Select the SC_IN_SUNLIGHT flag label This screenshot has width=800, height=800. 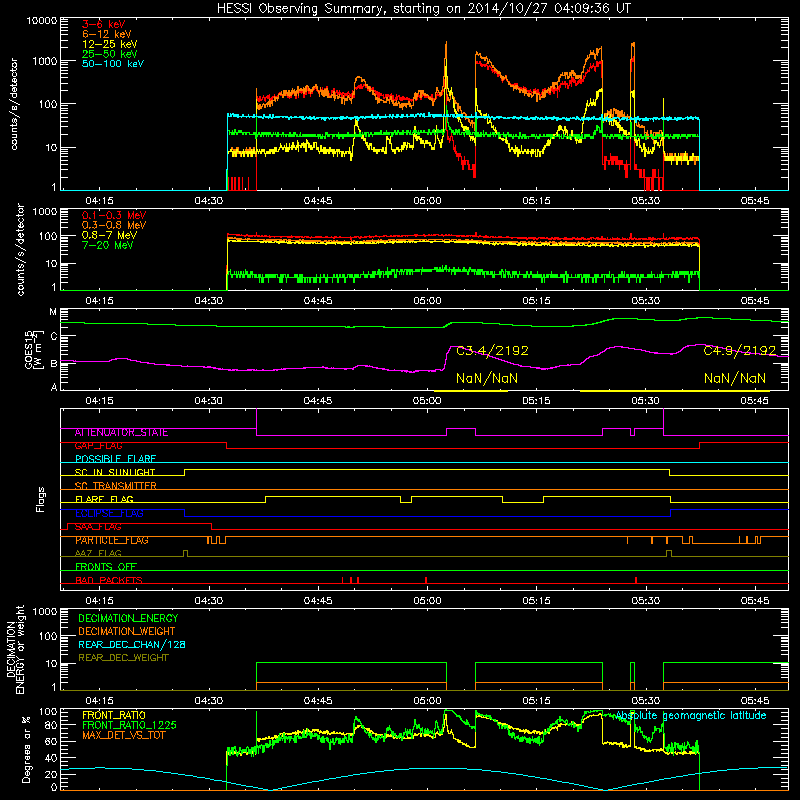tap(115, 473)
